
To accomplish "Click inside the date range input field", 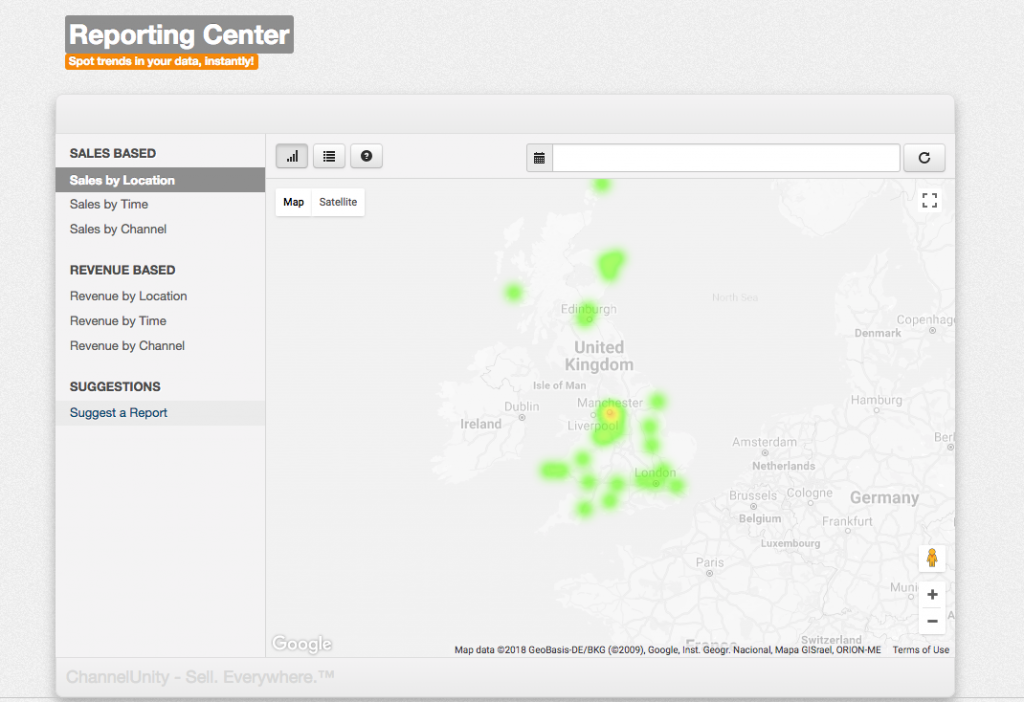I will point(726,158).
